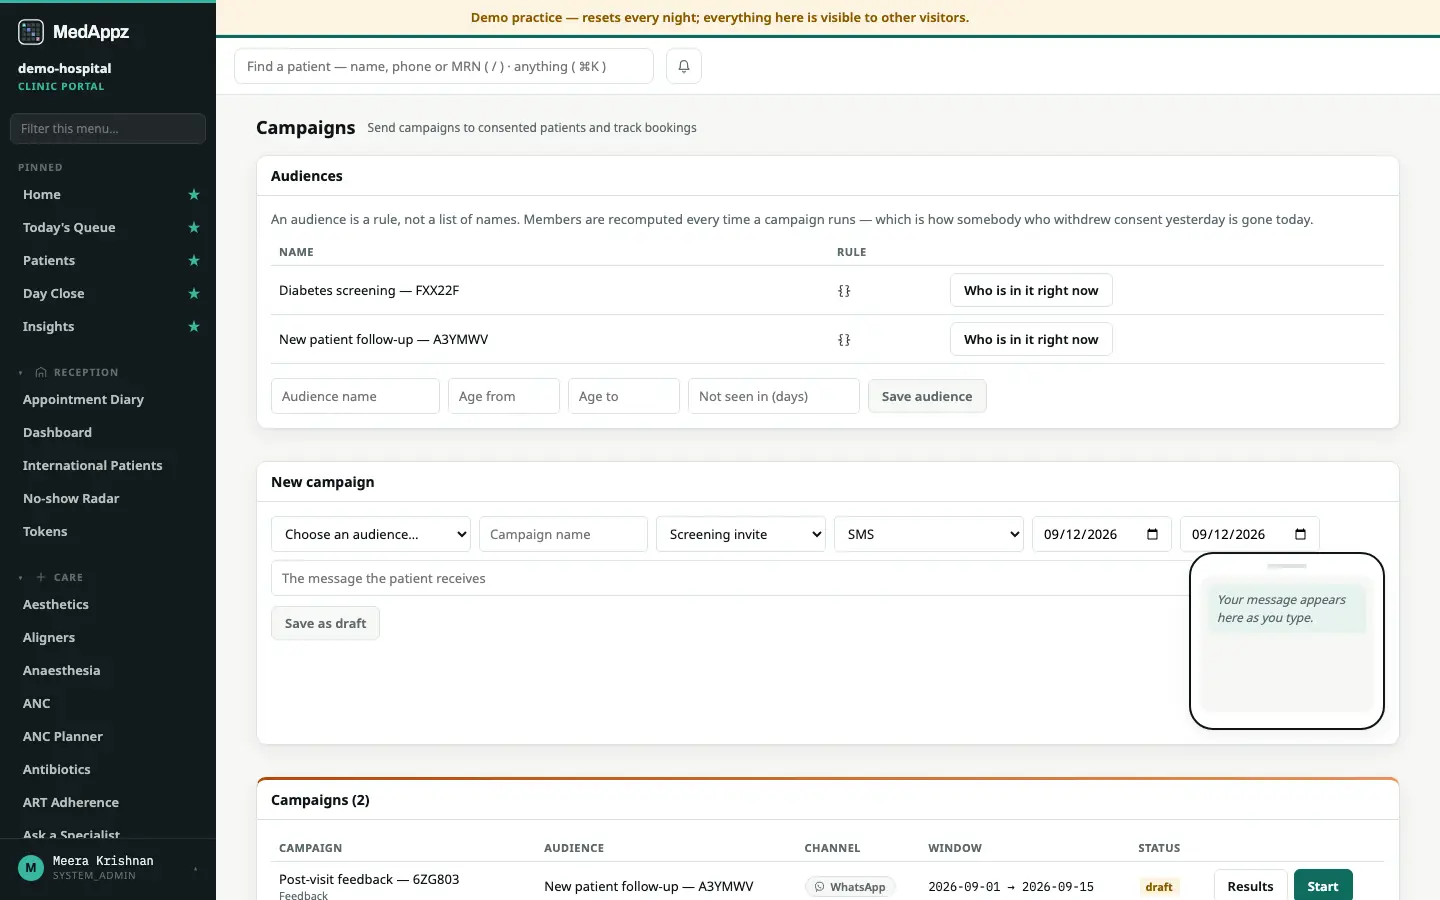Open the Choose an audience dropdown
Screen dimensions: 1440x900
(x=371, y=534)
